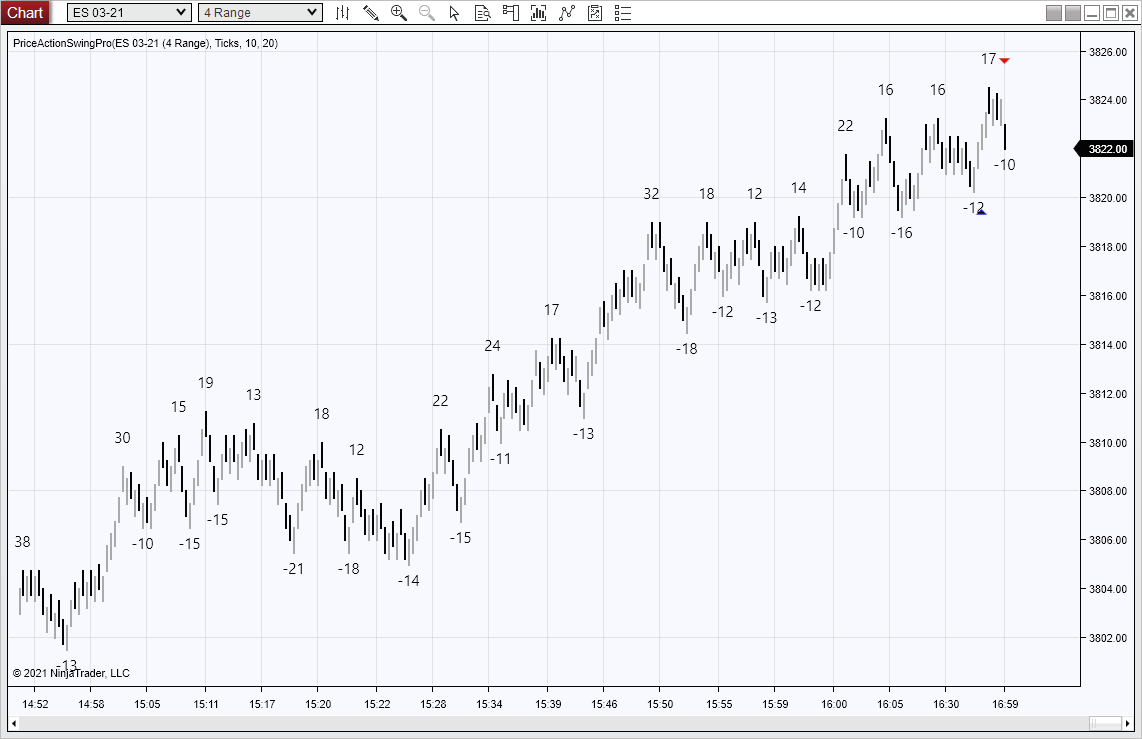Click the 14:52 time axis label
Image resolution: width=1142 pixels, height=739 pixels.
coord(35,704)
